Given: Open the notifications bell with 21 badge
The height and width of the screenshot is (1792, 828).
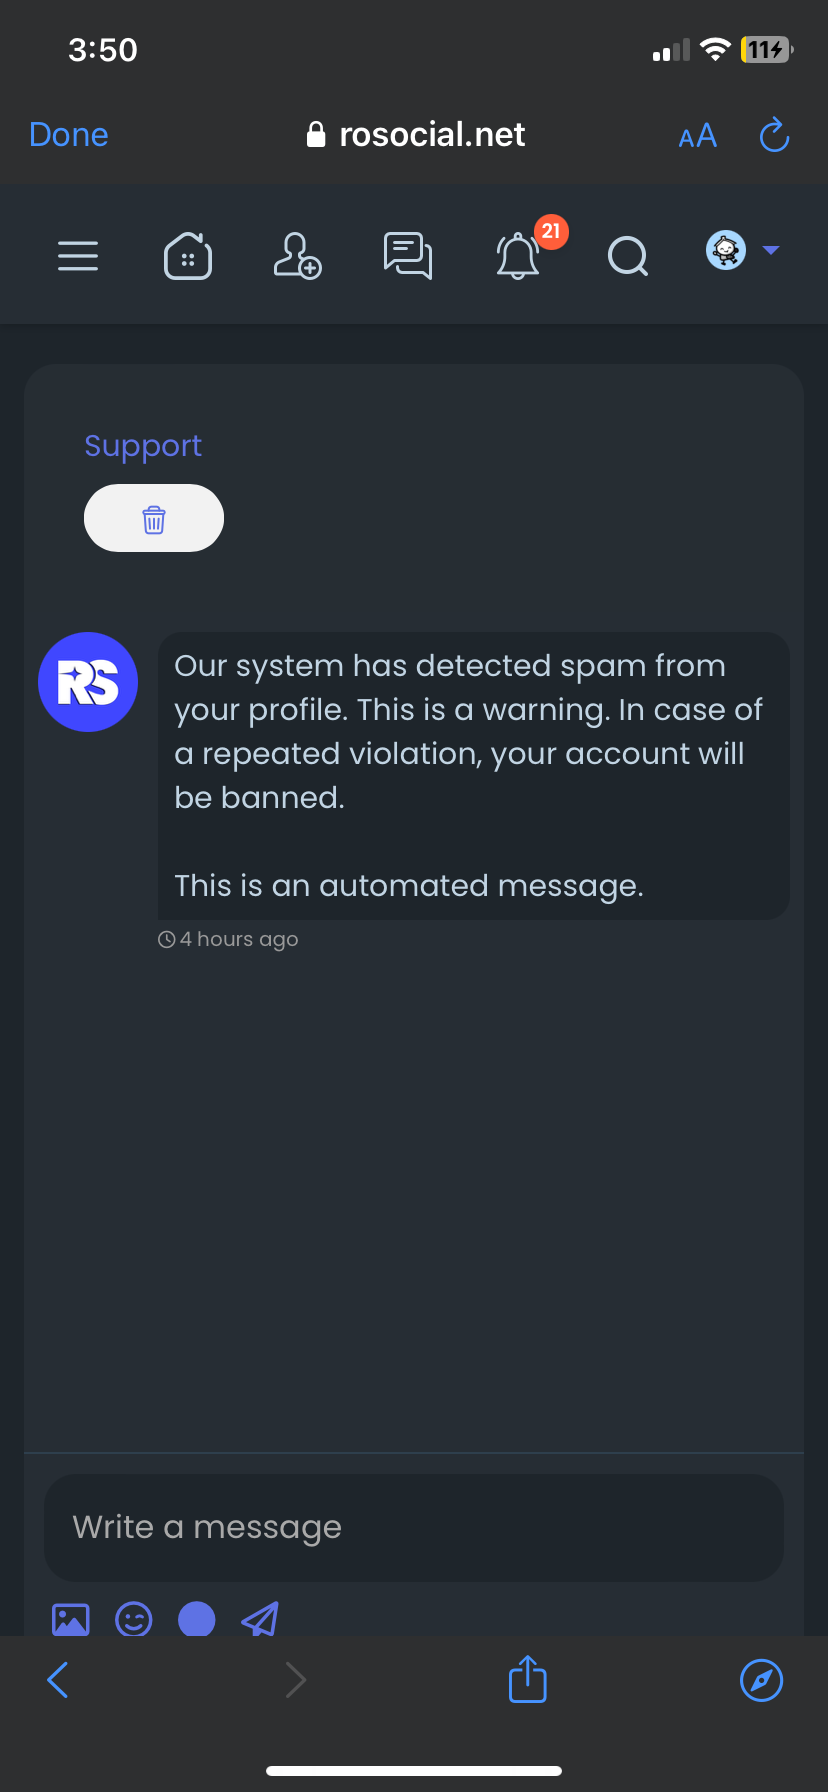Looking at the screenshot, I should pos(519,256).
